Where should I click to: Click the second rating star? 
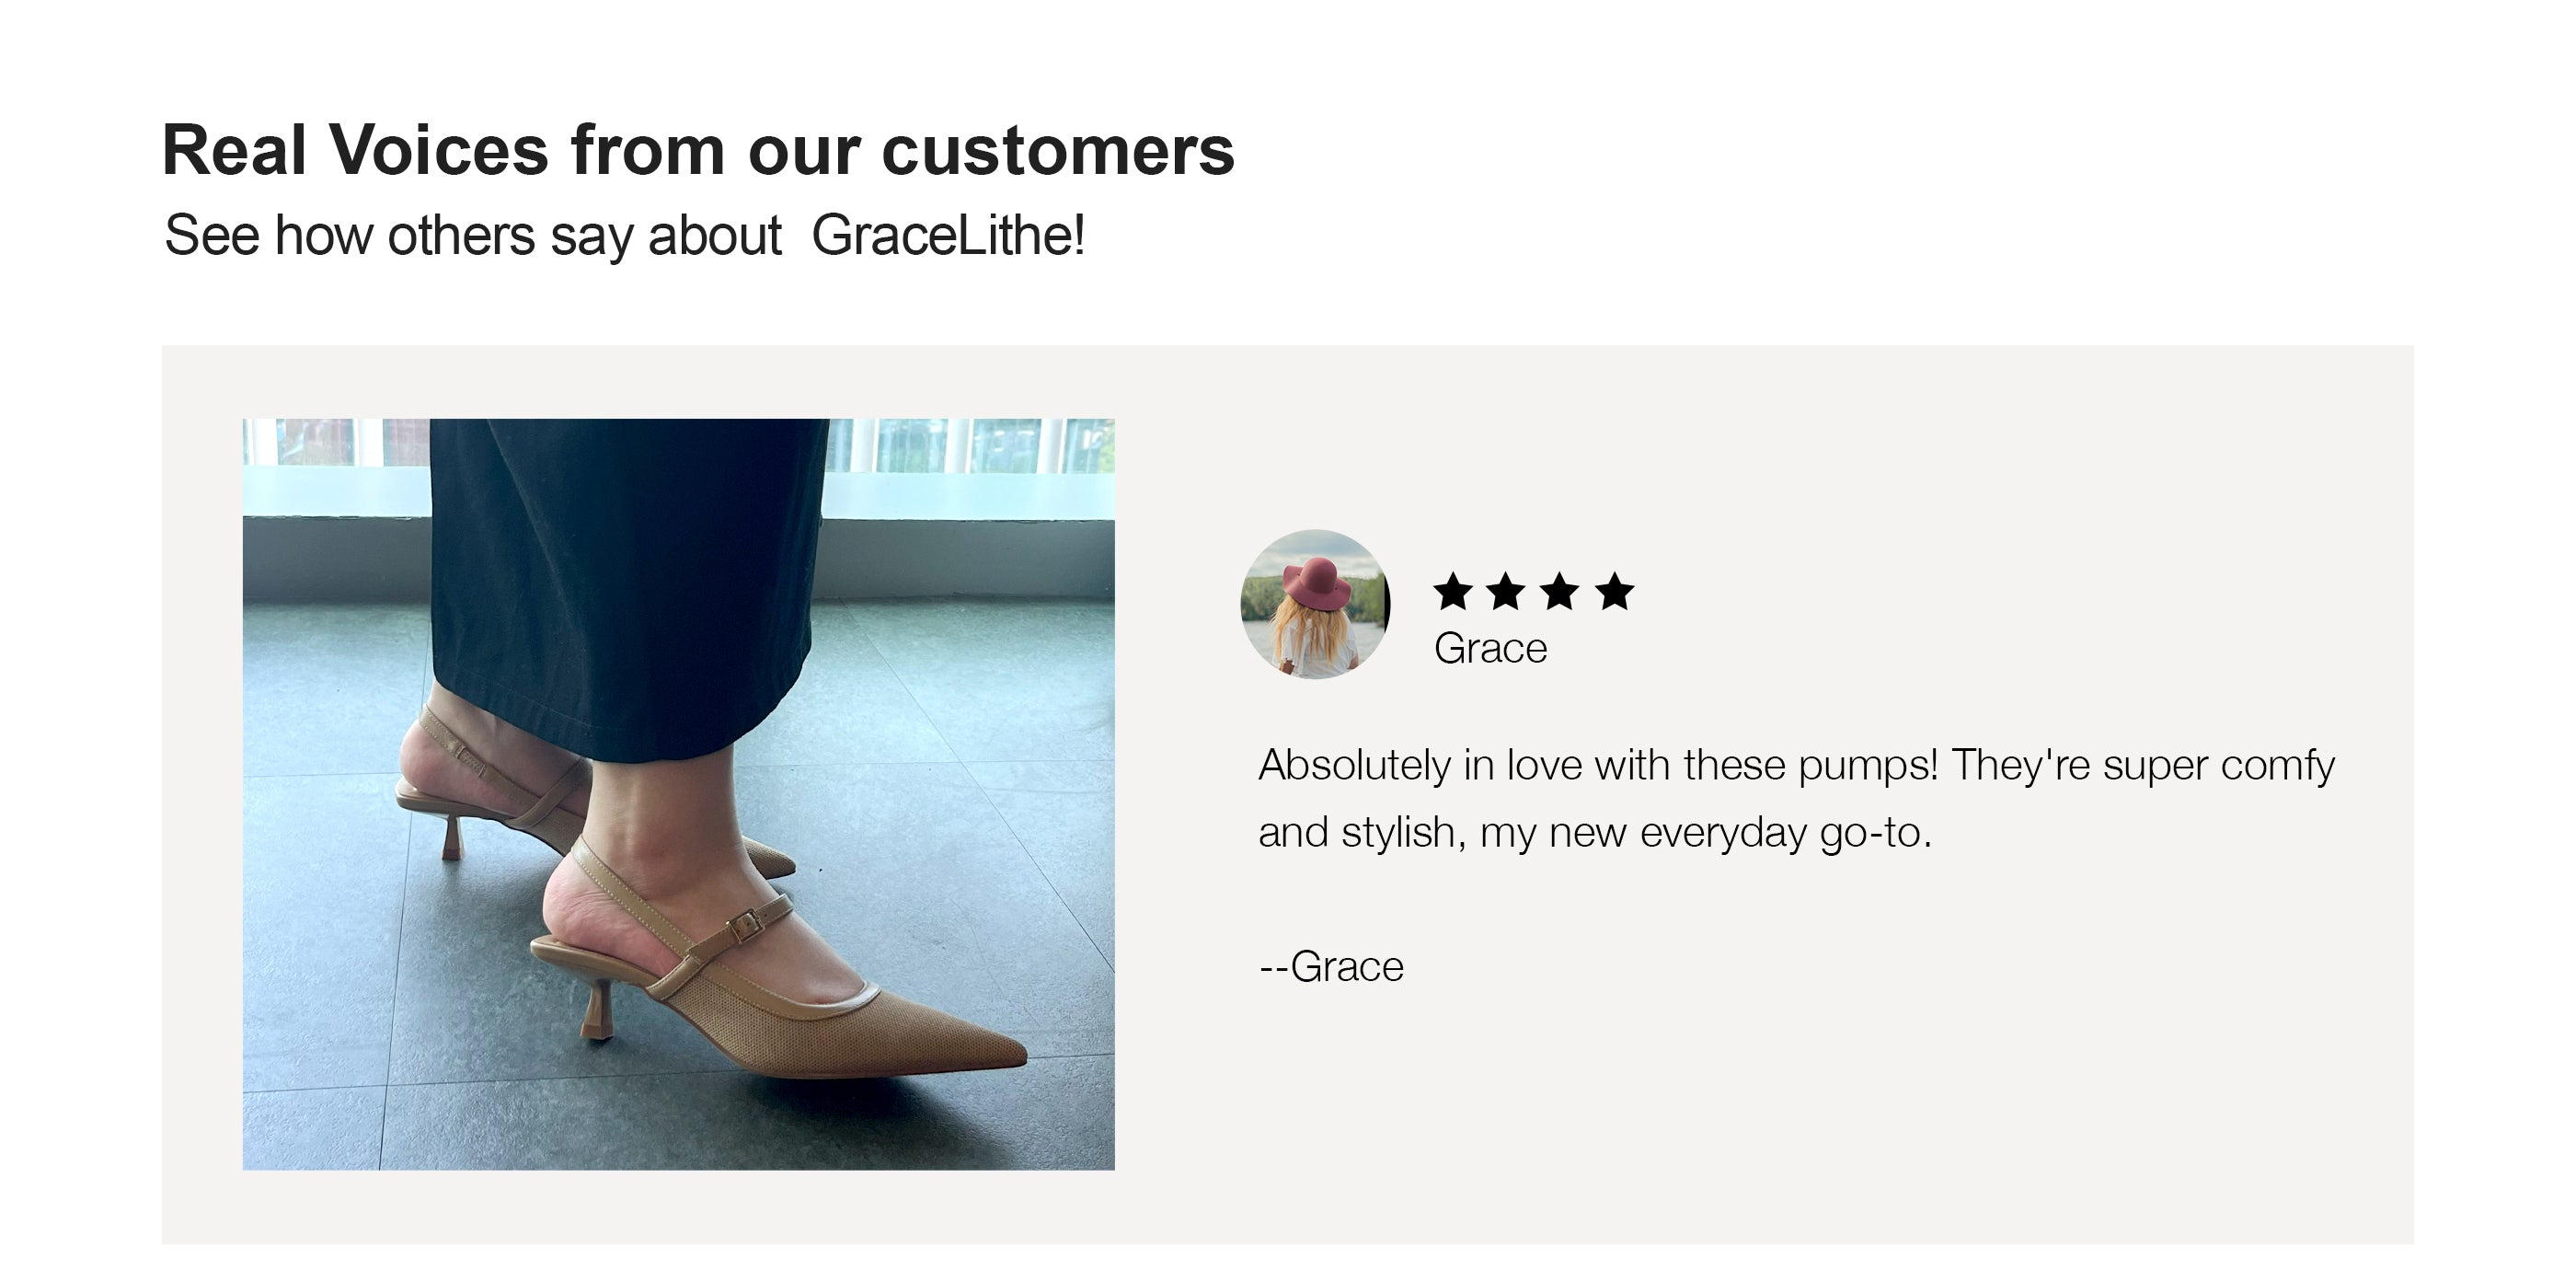point(1506,592)
